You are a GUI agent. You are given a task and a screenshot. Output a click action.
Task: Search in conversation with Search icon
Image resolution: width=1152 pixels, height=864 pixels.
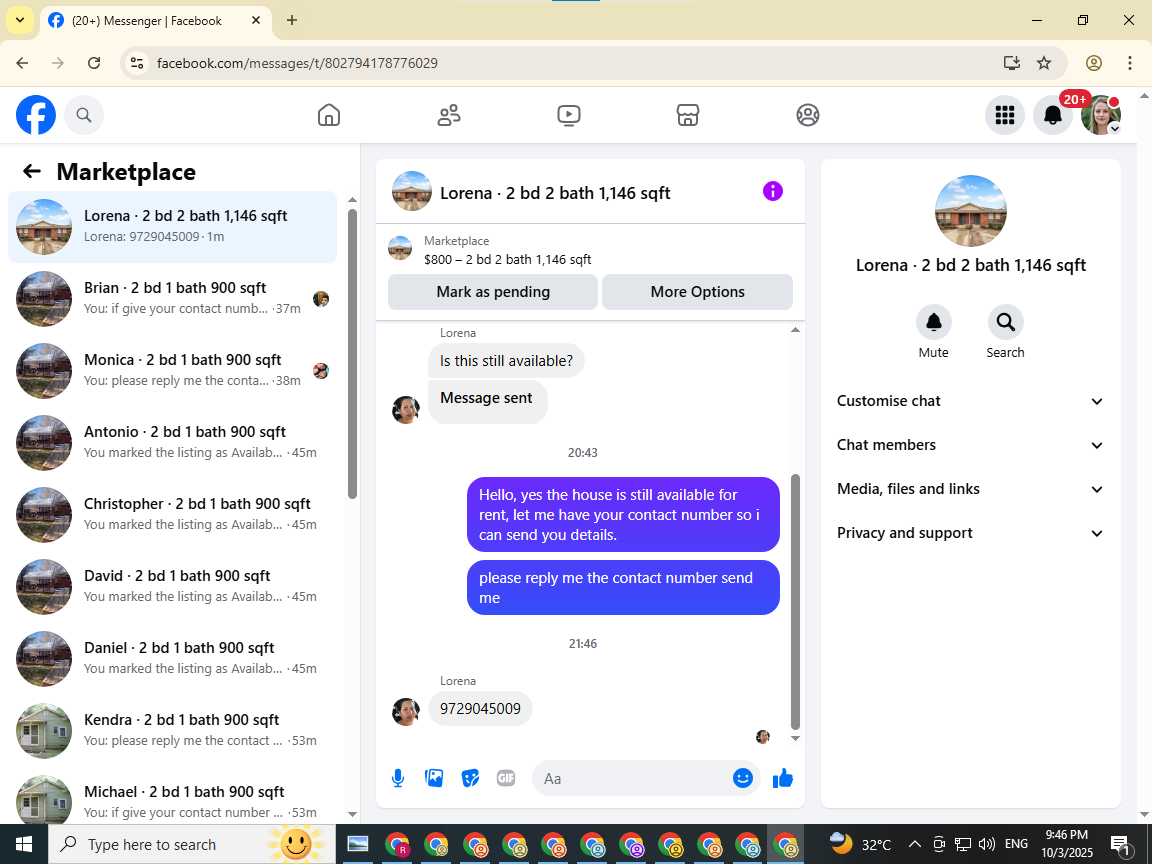1005,322
